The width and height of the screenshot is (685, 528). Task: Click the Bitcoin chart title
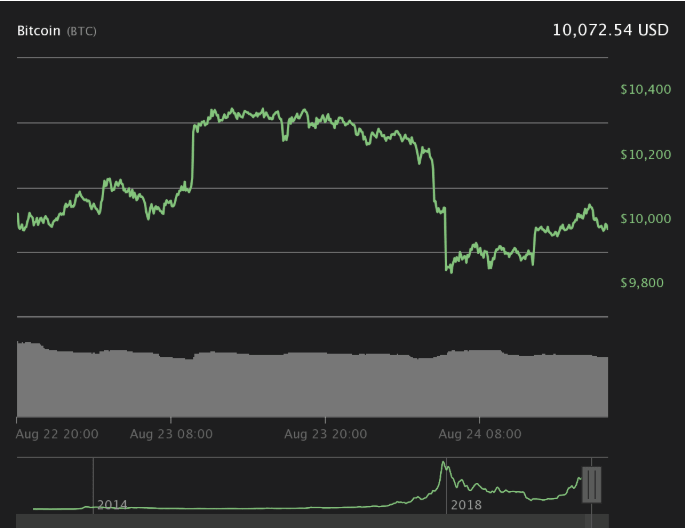pos(38,31)
